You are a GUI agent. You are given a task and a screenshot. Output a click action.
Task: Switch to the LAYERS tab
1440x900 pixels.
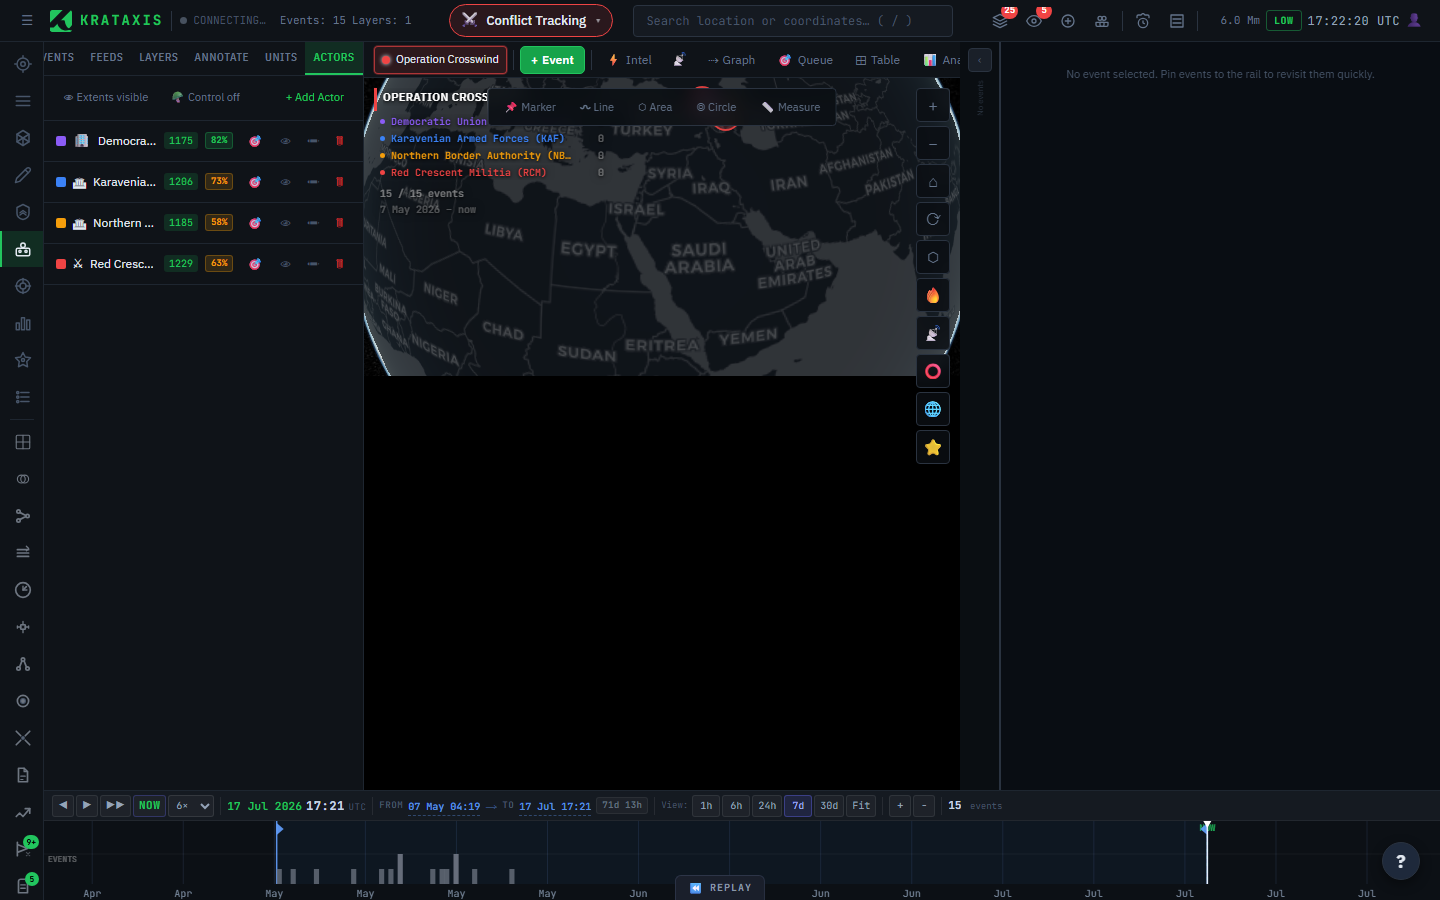158,58
